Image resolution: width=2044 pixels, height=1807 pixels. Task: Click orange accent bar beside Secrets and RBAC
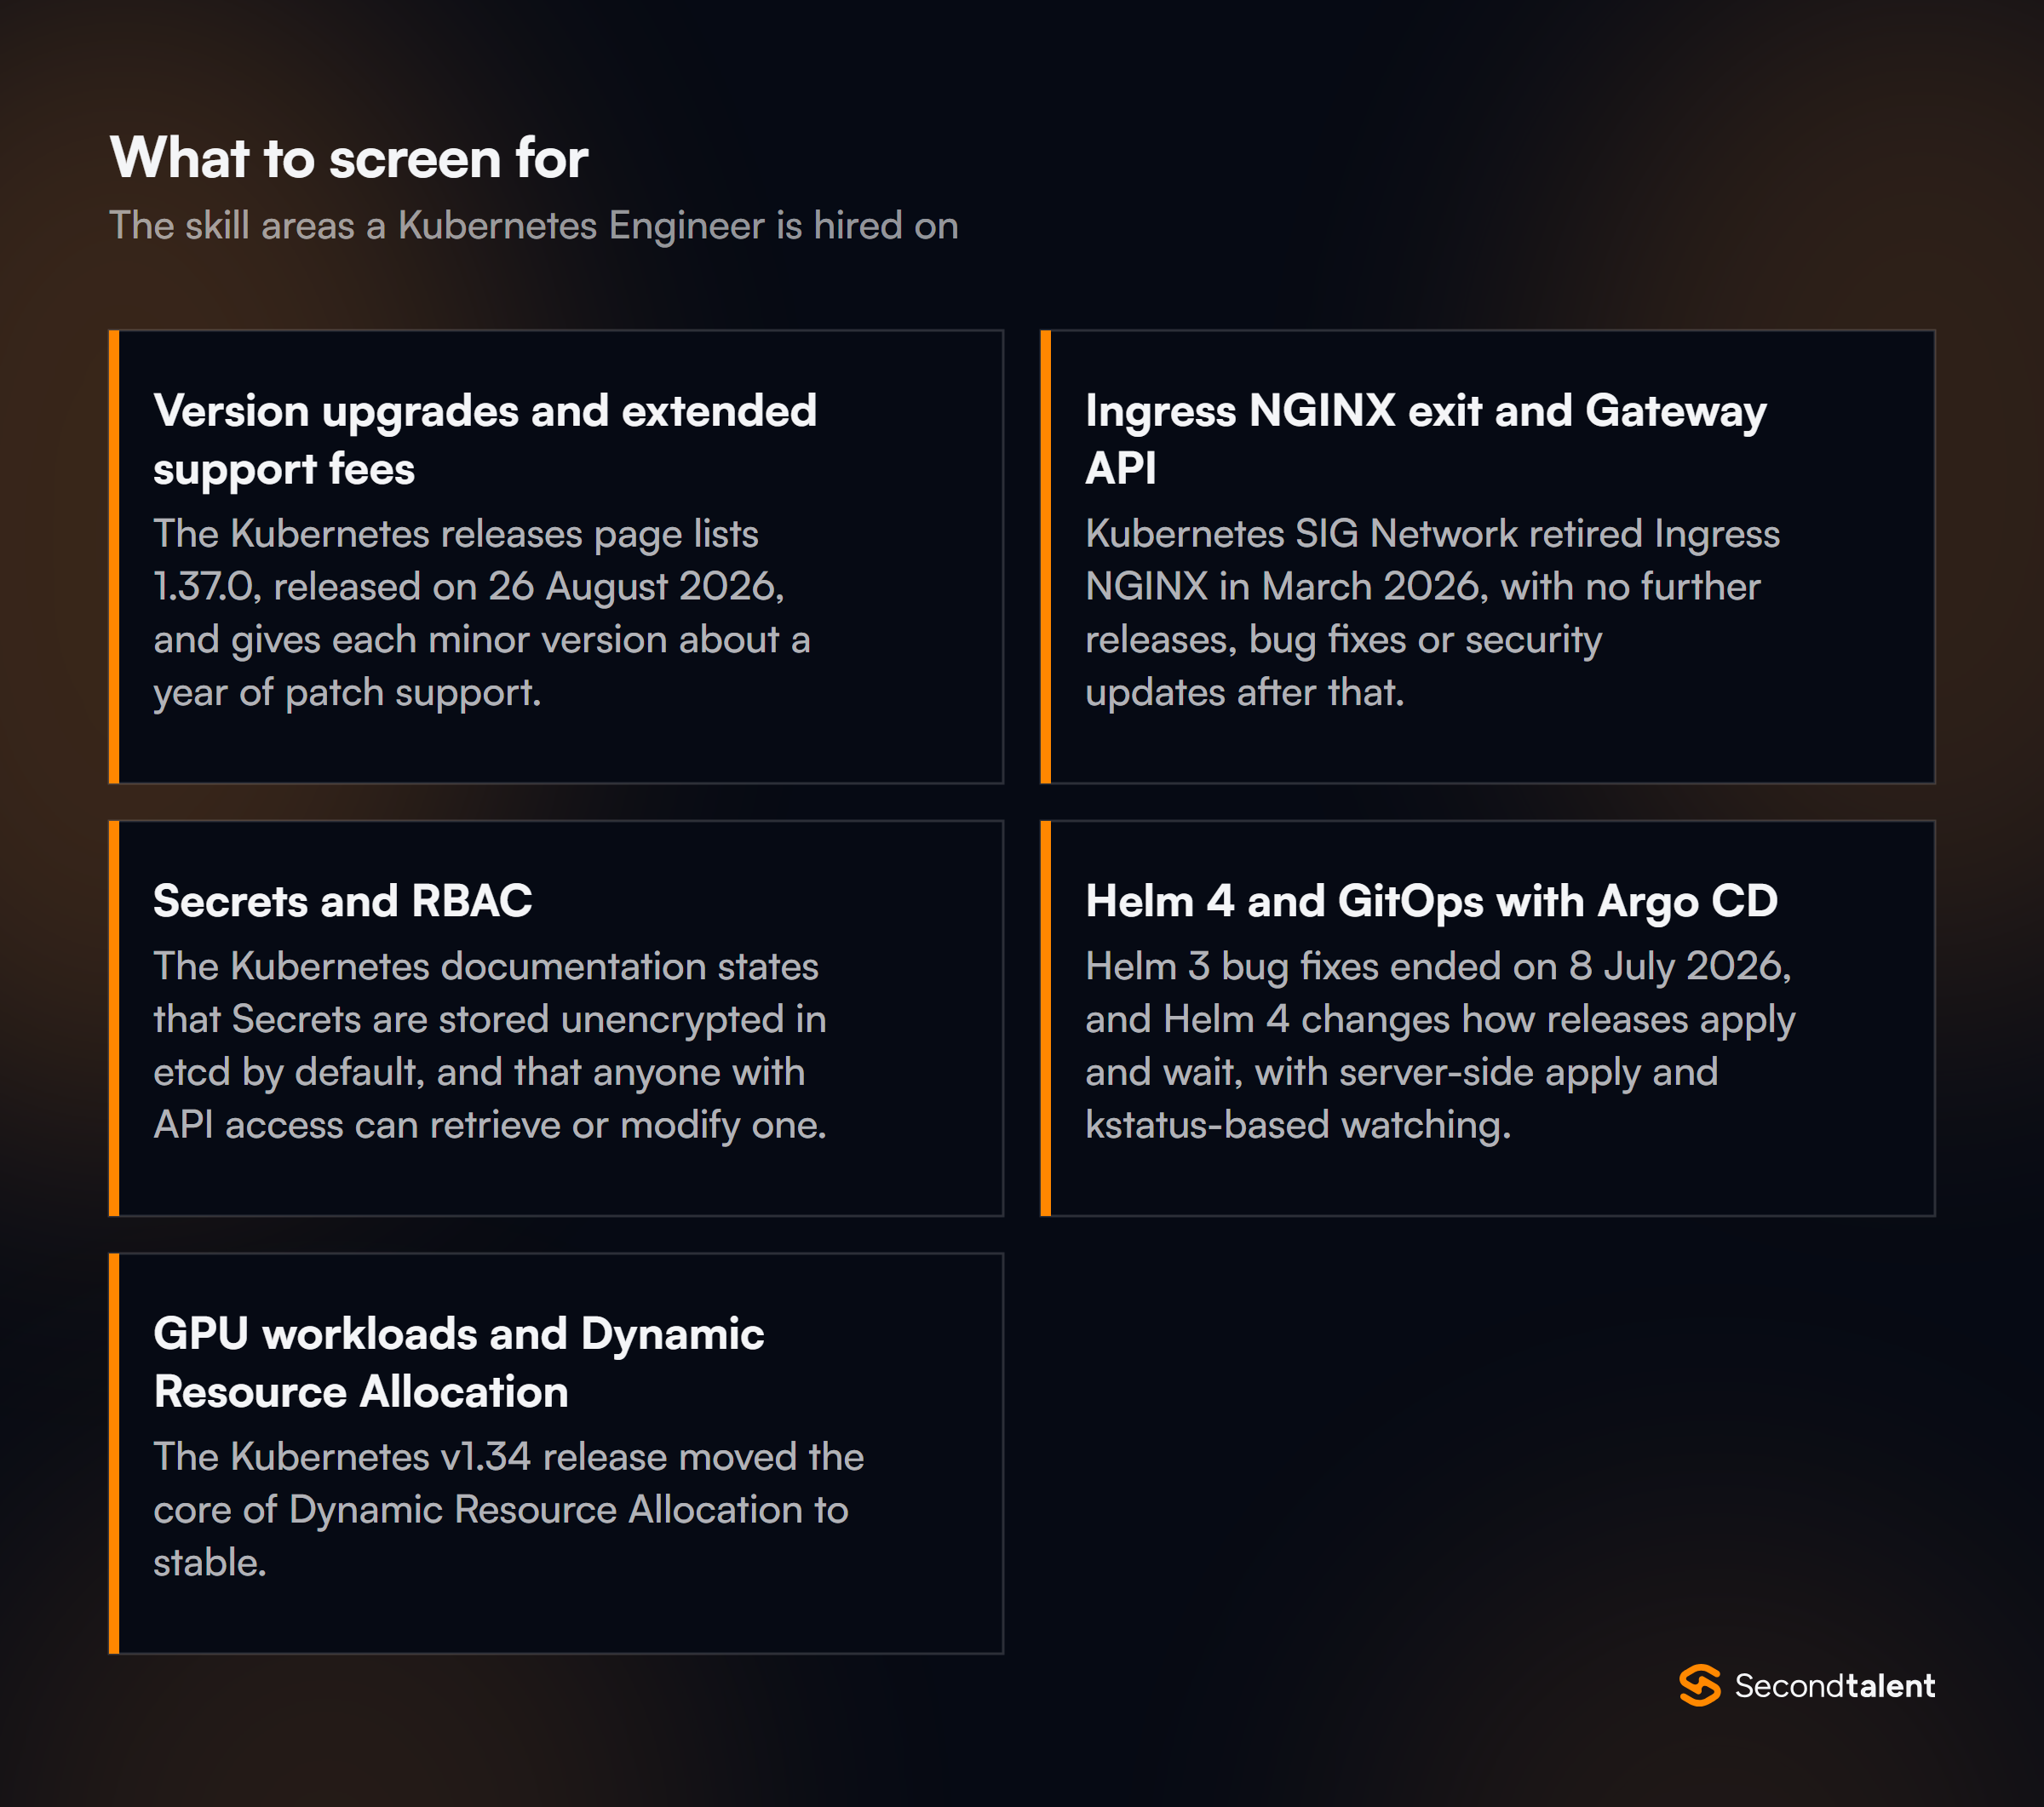pyautogui.click(x=114, y=1018)
